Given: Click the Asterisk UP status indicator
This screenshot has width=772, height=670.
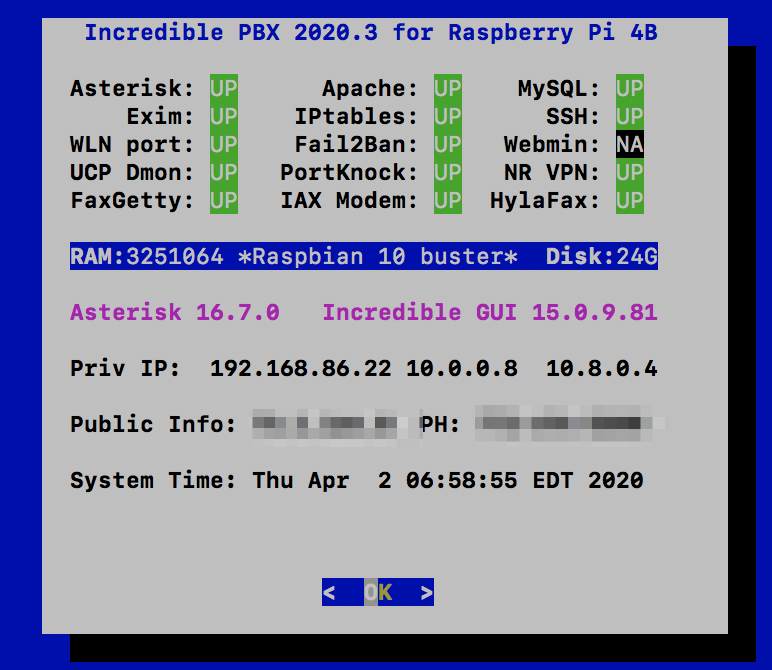Looking at the screenshot, I should [224, 88].
